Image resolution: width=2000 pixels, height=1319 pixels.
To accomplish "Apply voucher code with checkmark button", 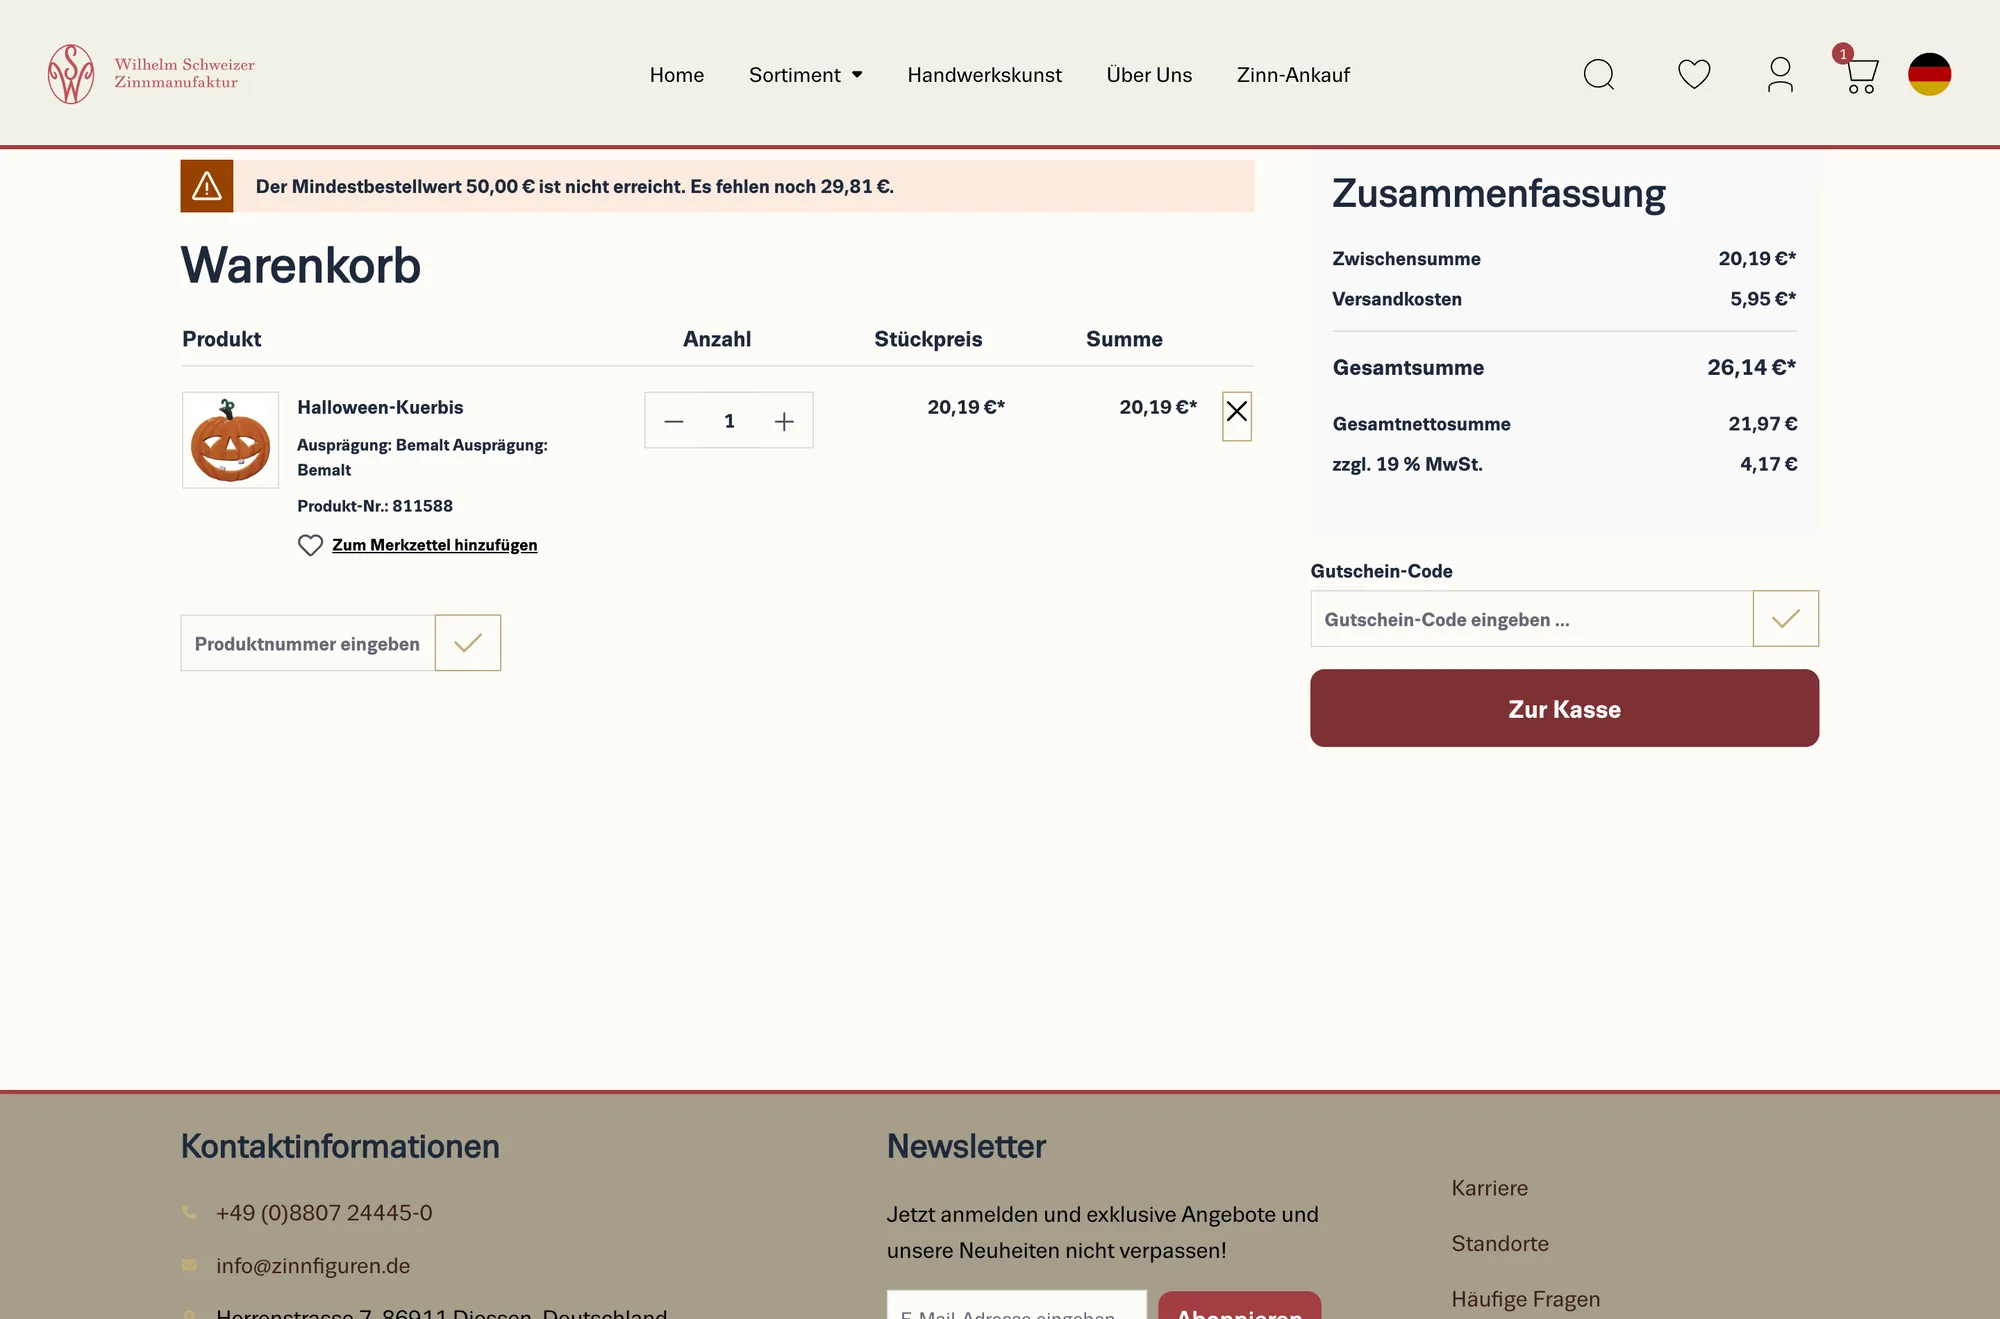I will 1786,619.
